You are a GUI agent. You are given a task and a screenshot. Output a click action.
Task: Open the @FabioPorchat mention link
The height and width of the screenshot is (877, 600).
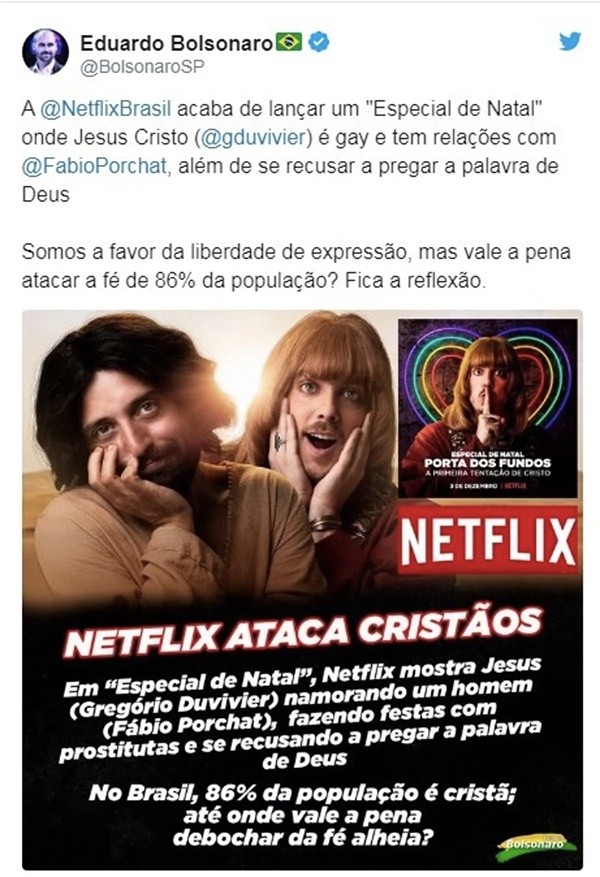(95, 166)
